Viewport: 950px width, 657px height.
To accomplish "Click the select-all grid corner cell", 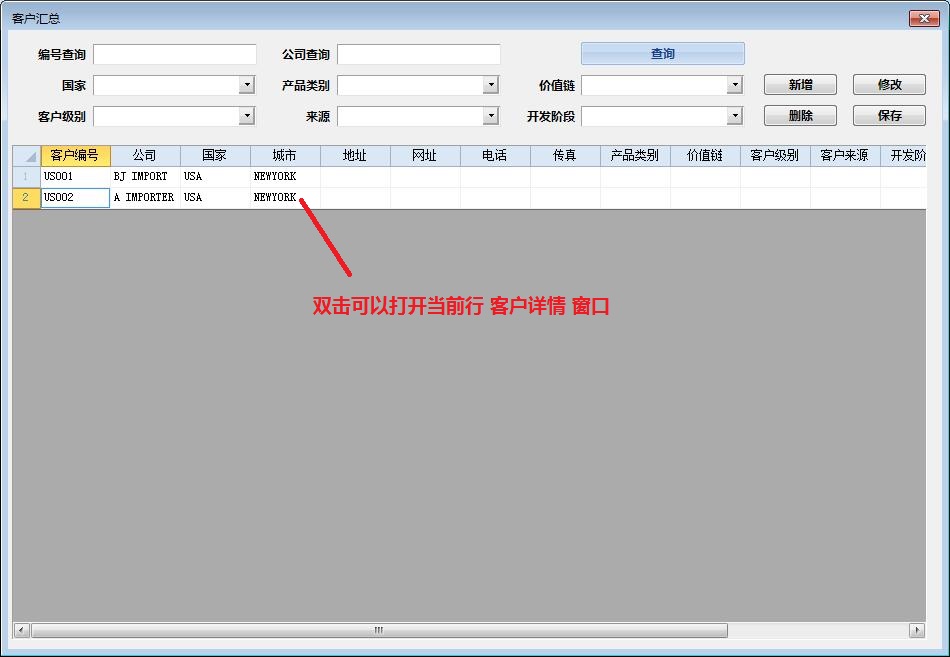I will click(27, 156).
